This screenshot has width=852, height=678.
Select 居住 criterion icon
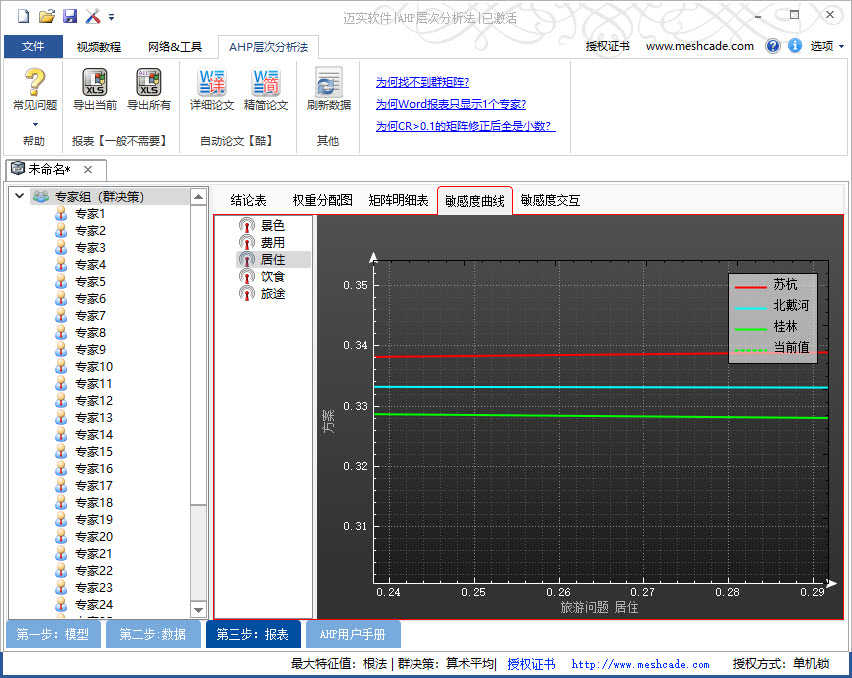click(x=247, y=259)
